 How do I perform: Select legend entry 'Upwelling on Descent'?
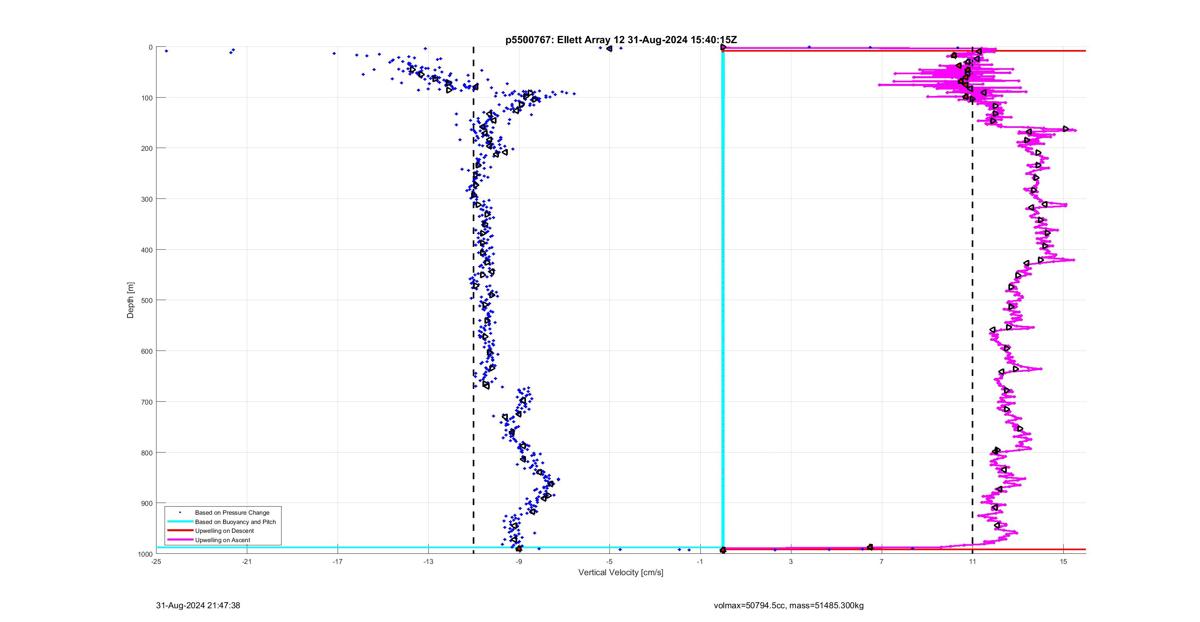(x=224, y=530)
